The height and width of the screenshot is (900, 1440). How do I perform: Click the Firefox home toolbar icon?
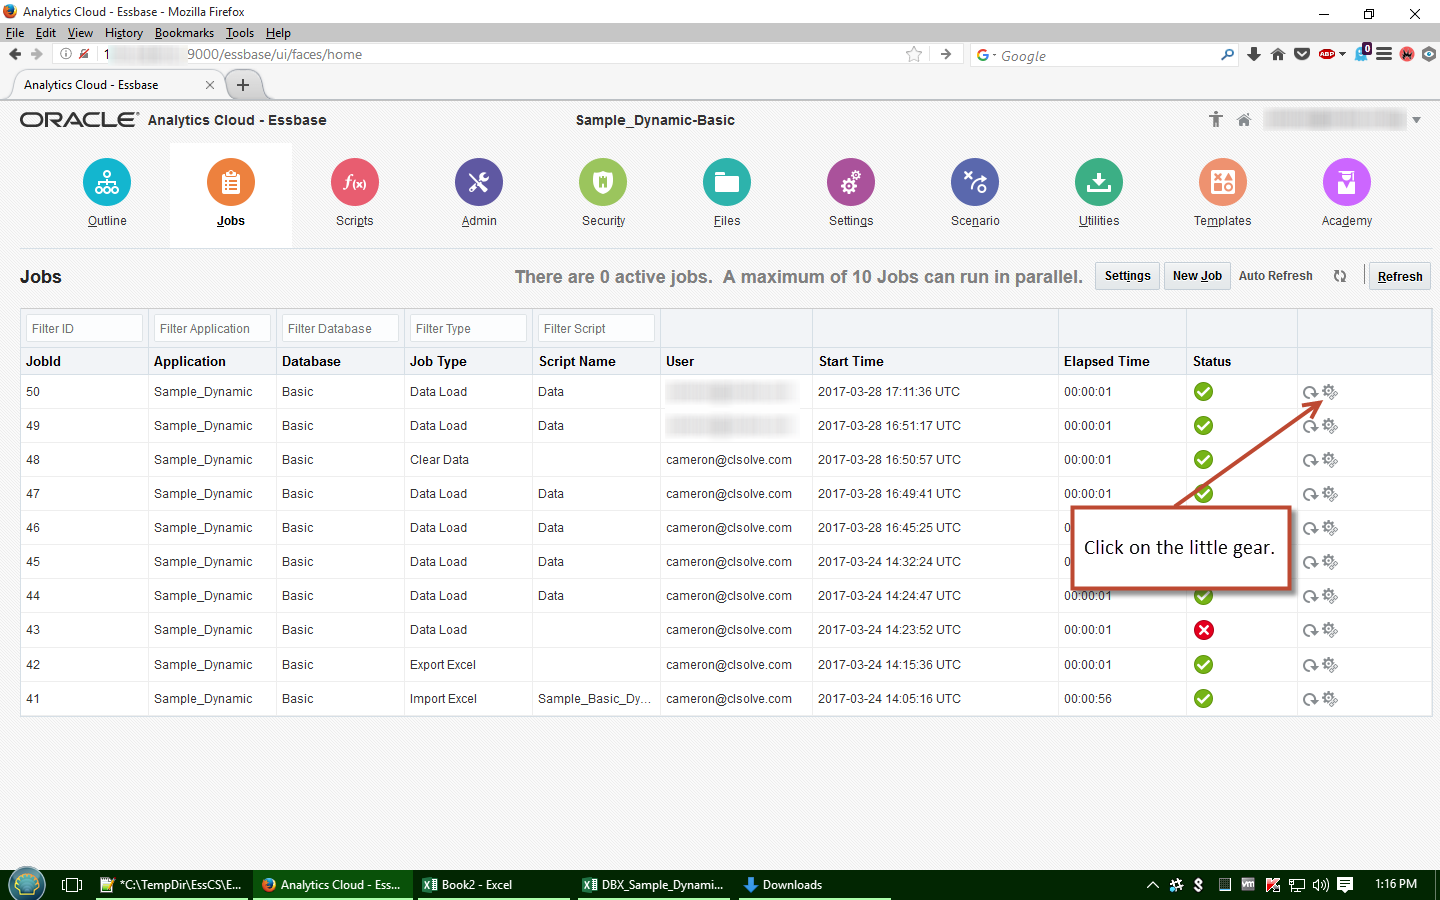point(1278,54)
